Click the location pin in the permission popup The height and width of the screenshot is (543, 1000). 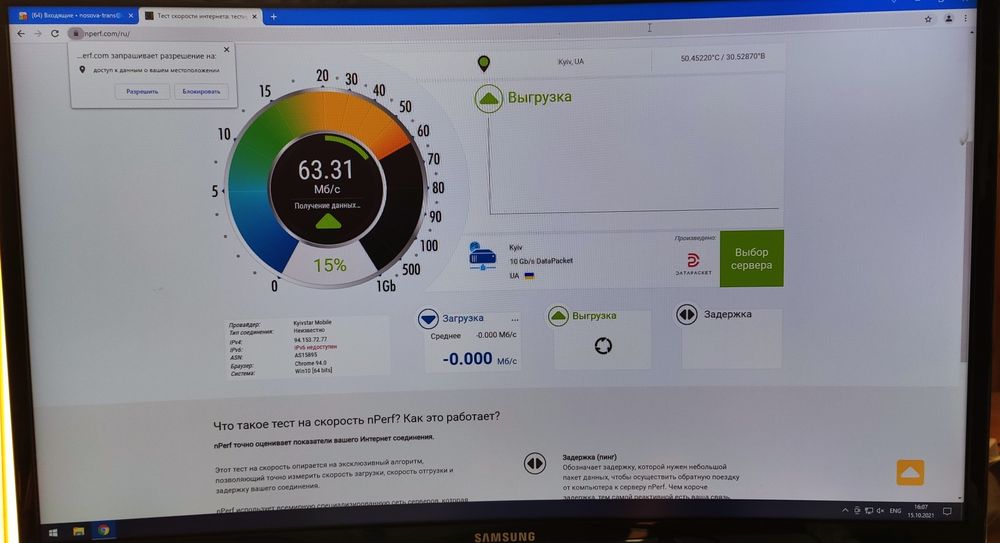tap(82, 70)
